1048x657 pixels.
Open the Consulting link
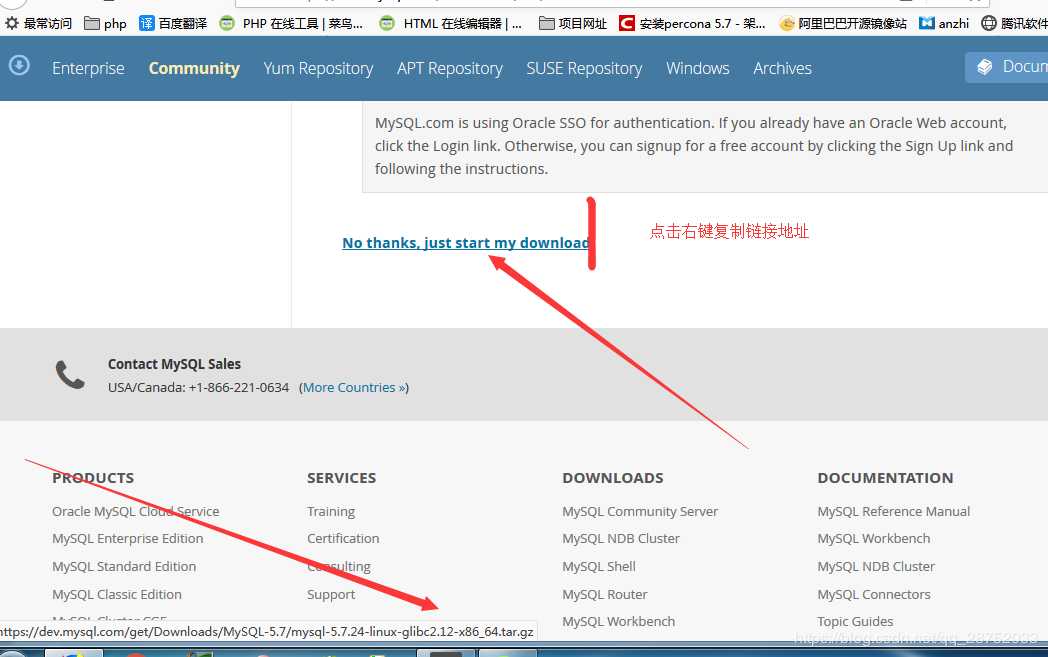coord(339,567)
